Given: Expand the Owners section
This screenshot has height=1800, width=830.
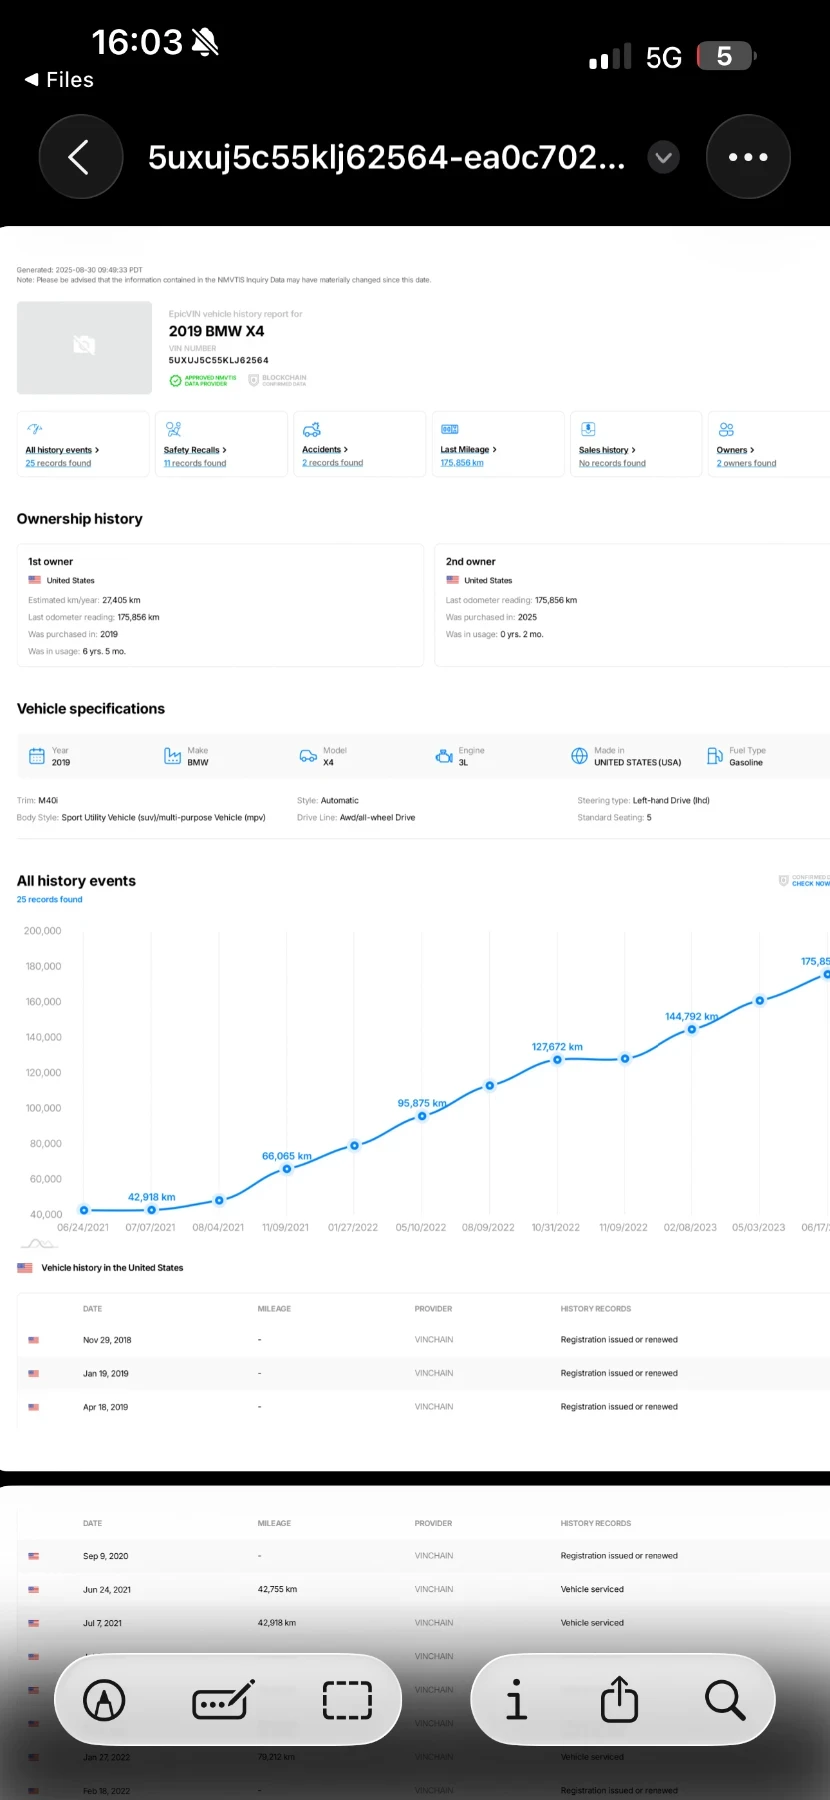Looking at the screenshot, I should click(735, 450).
